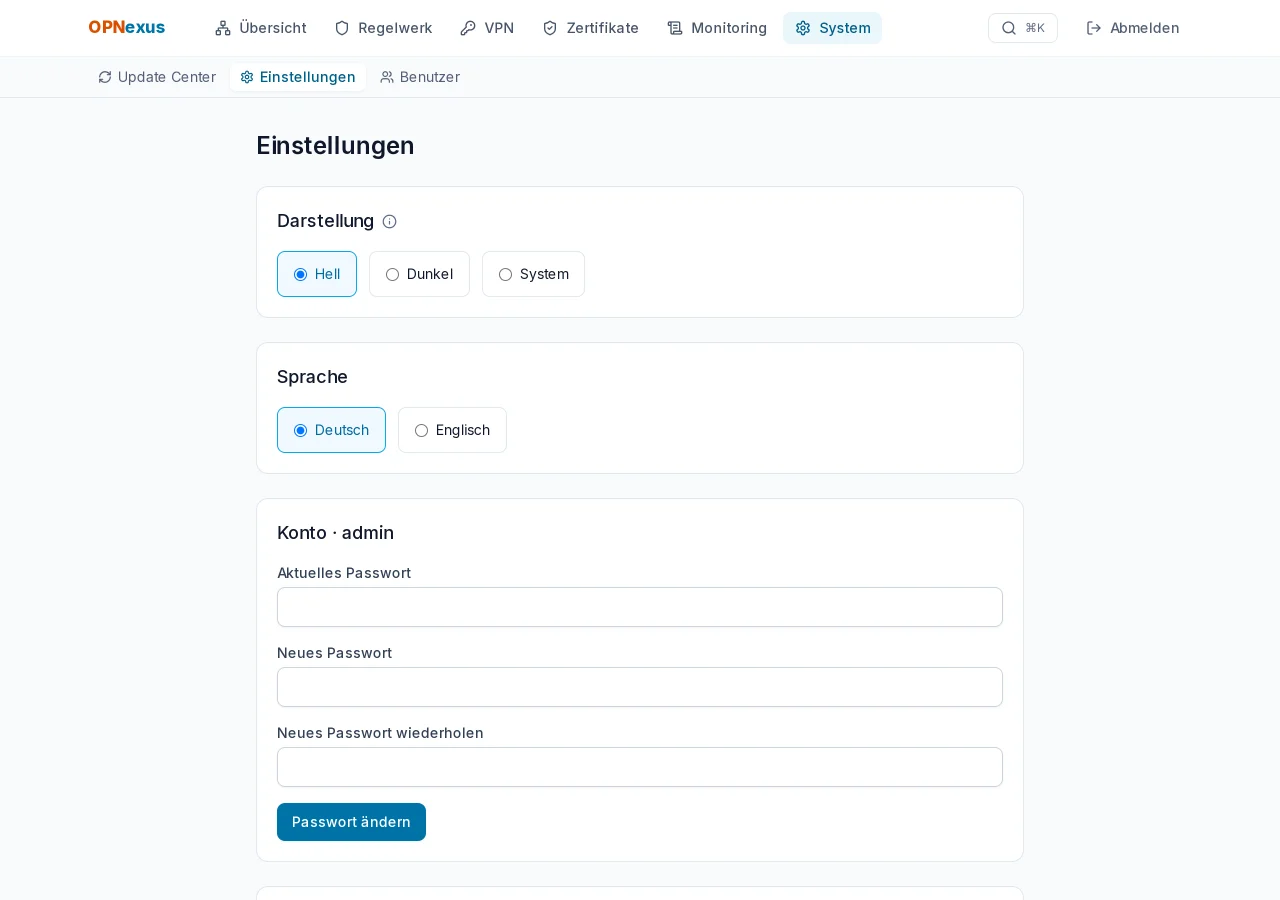Focus the Neues Passwort field

point(640,687)
